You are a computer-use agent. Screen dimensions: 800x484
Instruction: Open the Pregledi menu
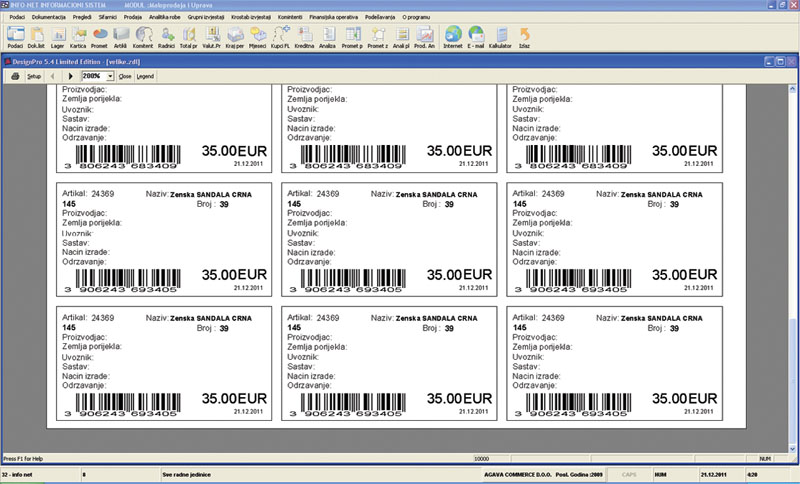point(82,17)
